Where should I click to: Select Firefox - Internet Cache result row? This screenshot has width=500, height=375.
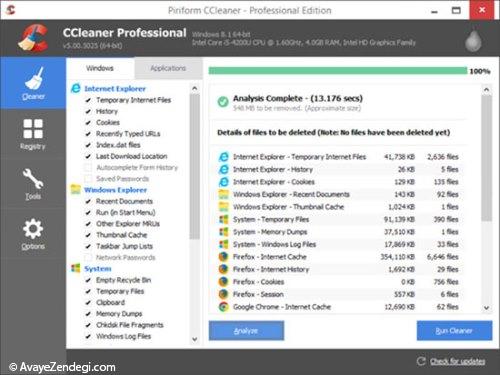pos(338,257)
